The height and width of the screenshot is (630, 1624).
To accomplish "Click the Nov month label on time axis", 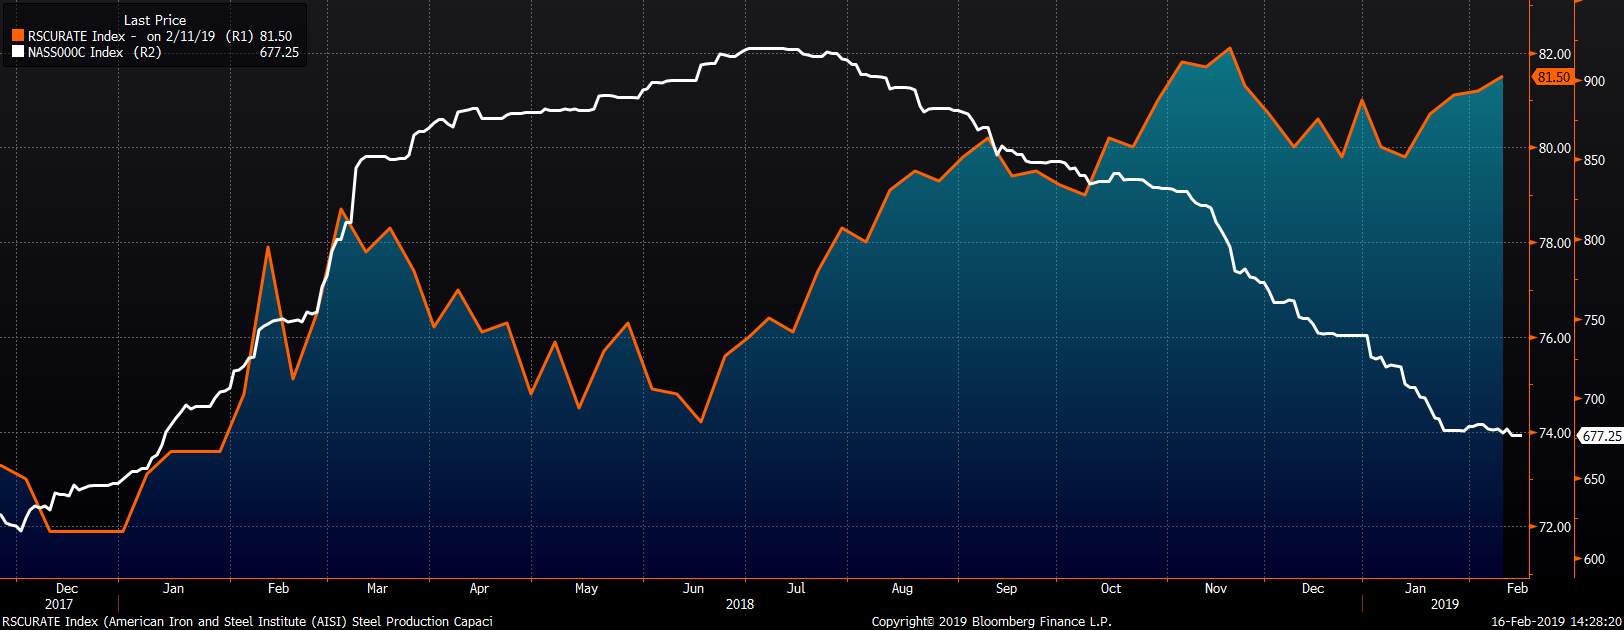I will [1215, 588].
